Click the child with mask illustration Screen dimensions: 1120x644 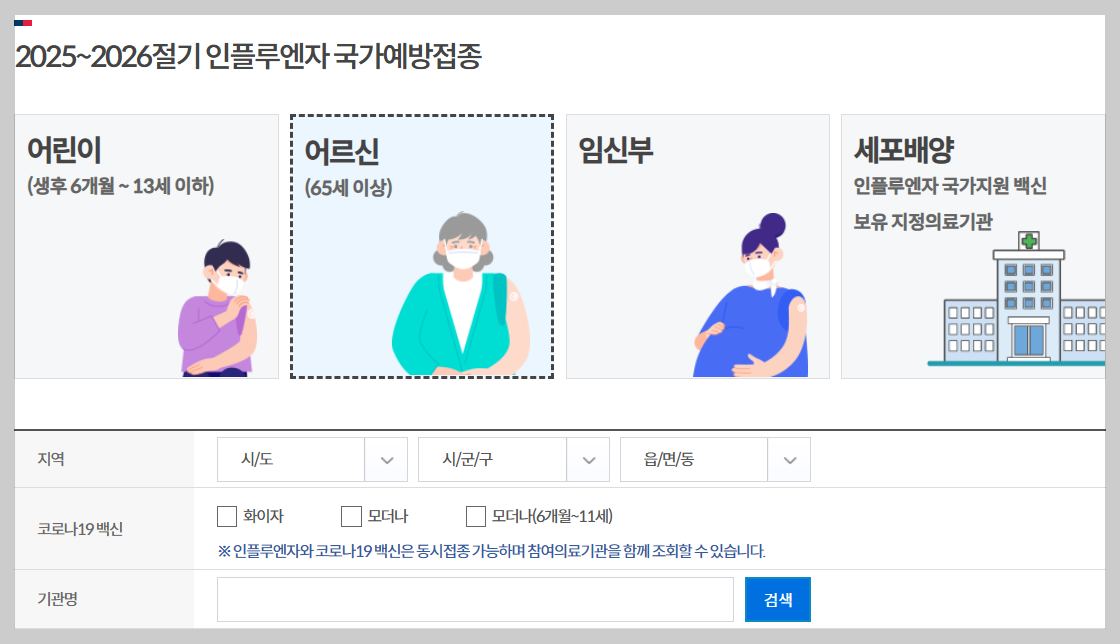click(x=217, y=308)
